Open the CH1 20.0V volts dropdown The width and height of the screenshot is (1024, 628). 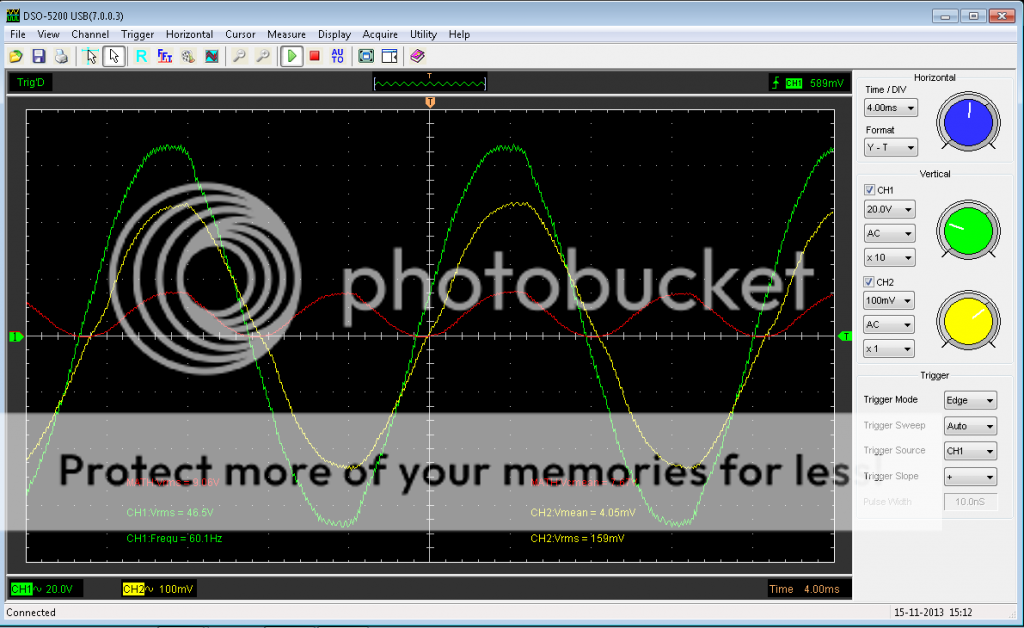click(x=889, y=210)
